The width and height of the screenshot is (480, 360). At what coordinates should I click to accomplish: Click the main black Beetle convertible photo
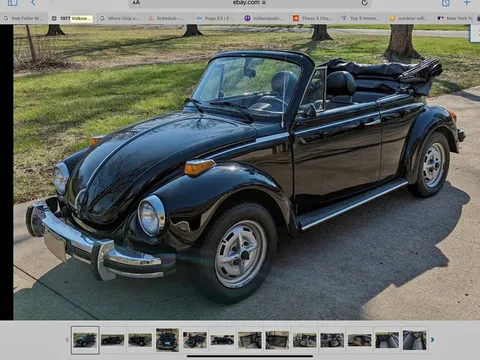(247, 172)
